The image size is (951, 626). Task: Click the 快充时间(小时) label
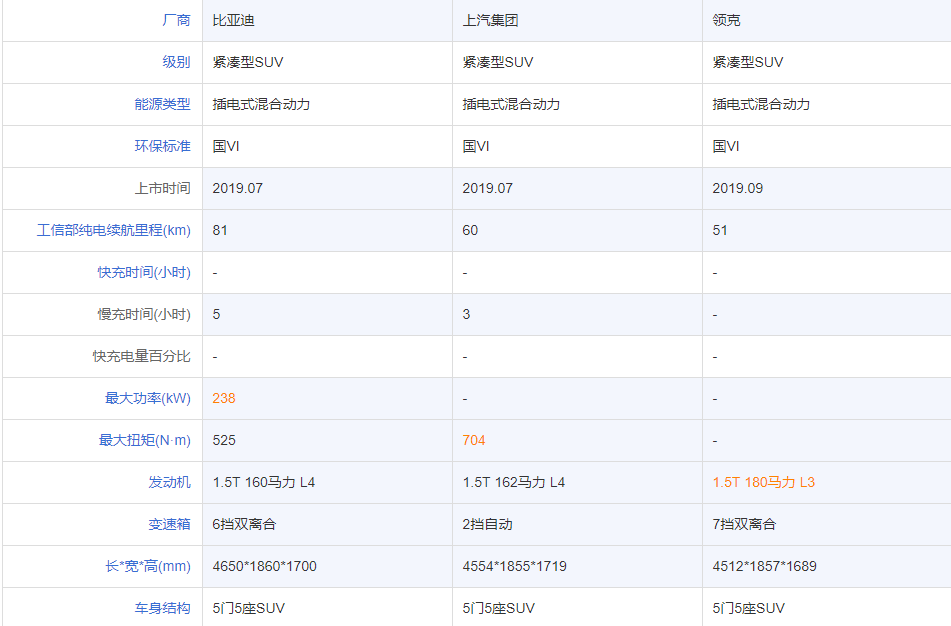[x=144, y=272]
